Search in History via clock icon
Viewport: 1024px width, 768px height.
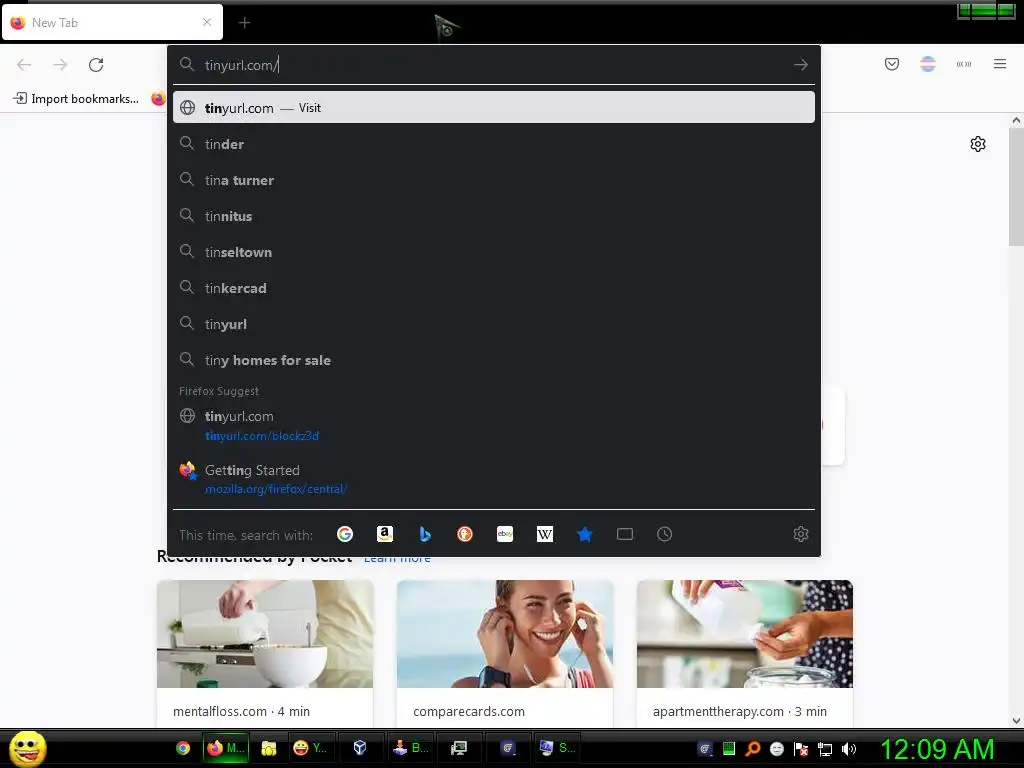click(x=664, y=534)
